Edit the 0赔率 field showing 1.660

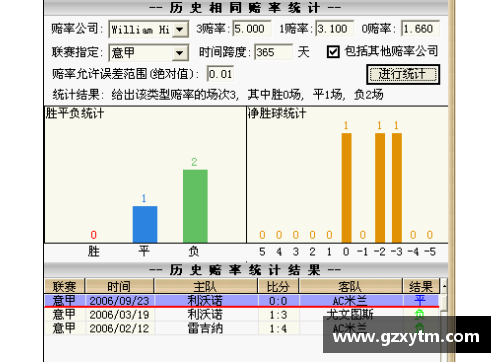click(x=420, y=29)
